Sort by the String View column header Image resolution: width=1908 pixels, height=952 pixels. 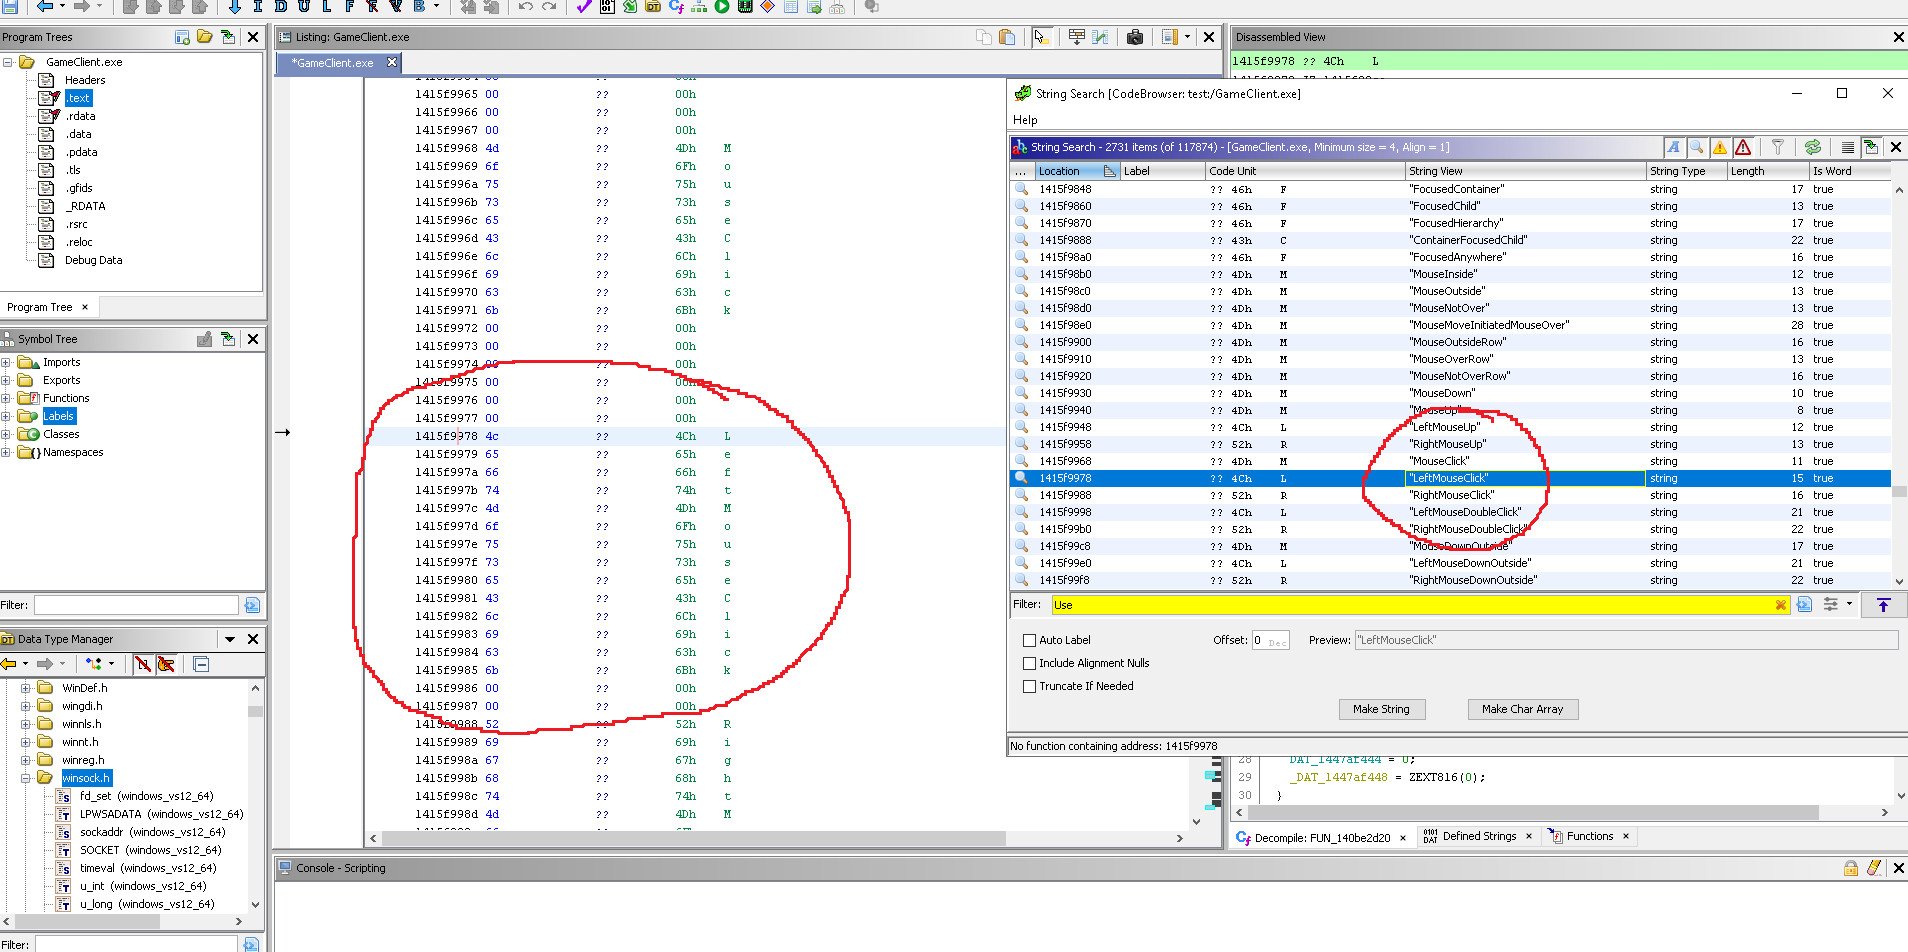point(1525,171)
